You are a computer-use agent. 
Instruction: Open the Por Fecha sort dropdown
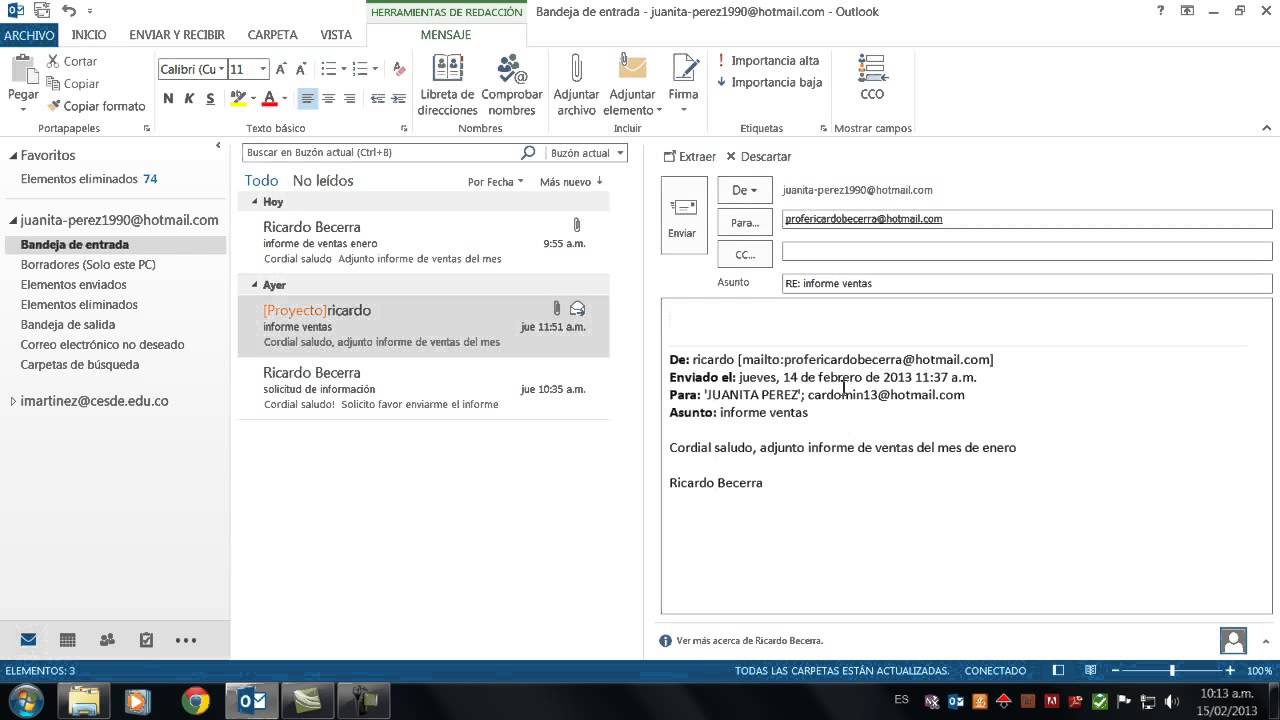click(x=496, y=182)
